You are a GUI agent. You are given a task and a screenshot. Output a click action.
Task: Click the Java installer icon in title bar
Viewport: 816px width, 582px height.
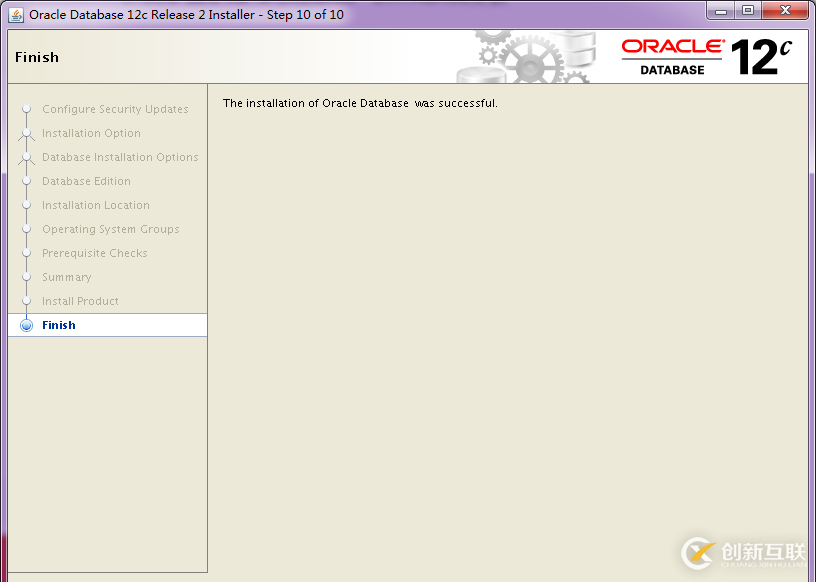click(16, 15)
